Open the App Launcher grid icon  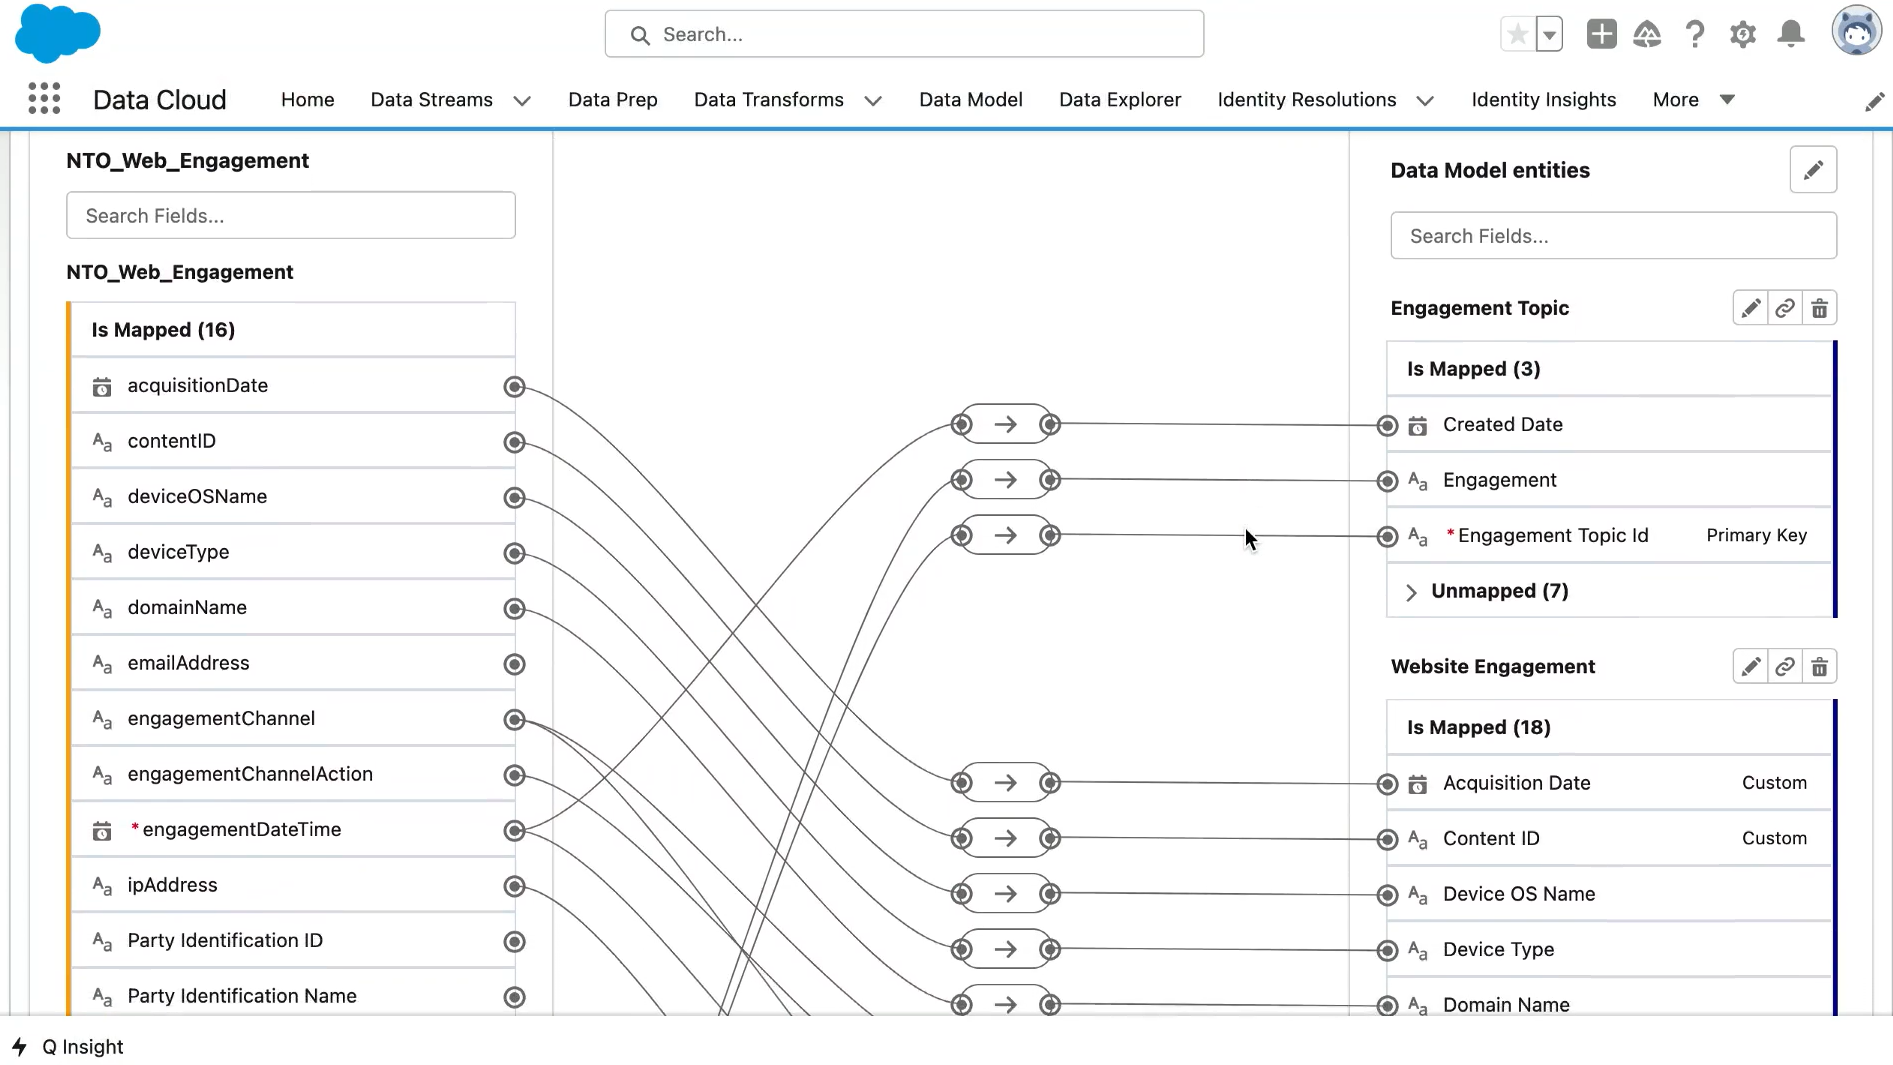tap(44, 99)
